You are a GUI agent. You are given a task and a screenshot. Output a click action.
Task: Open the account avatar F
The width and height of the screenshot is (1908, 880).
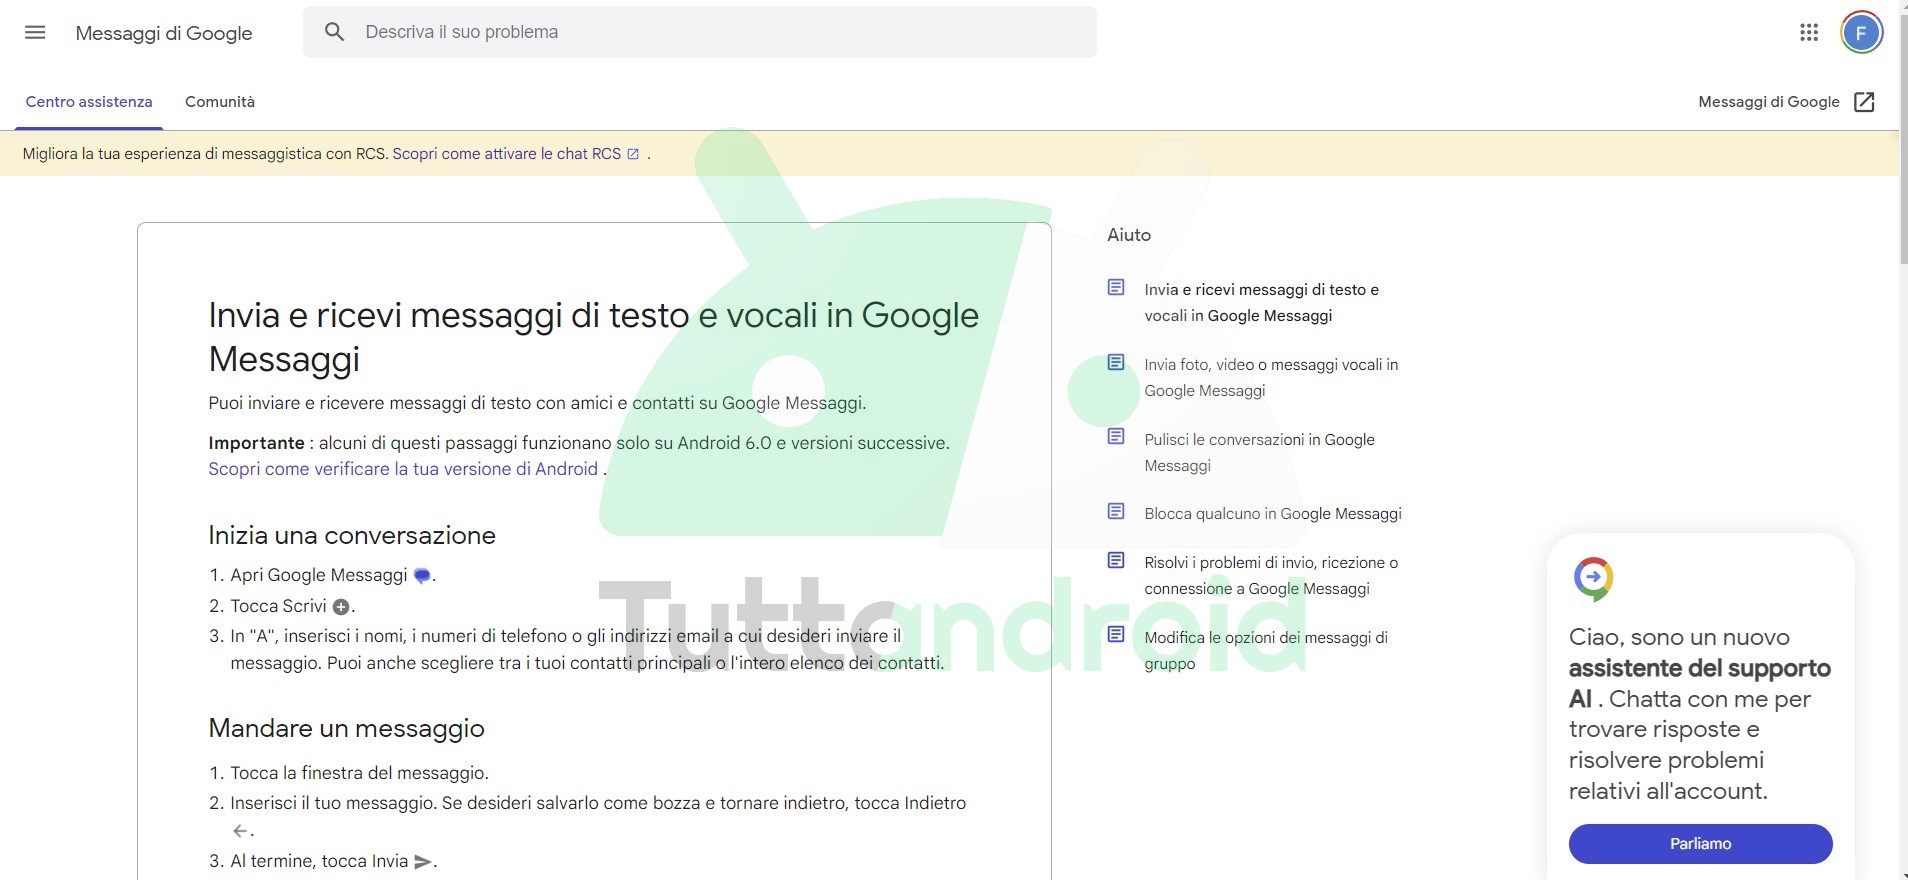pyautogui.click(x=1861, y=32)
